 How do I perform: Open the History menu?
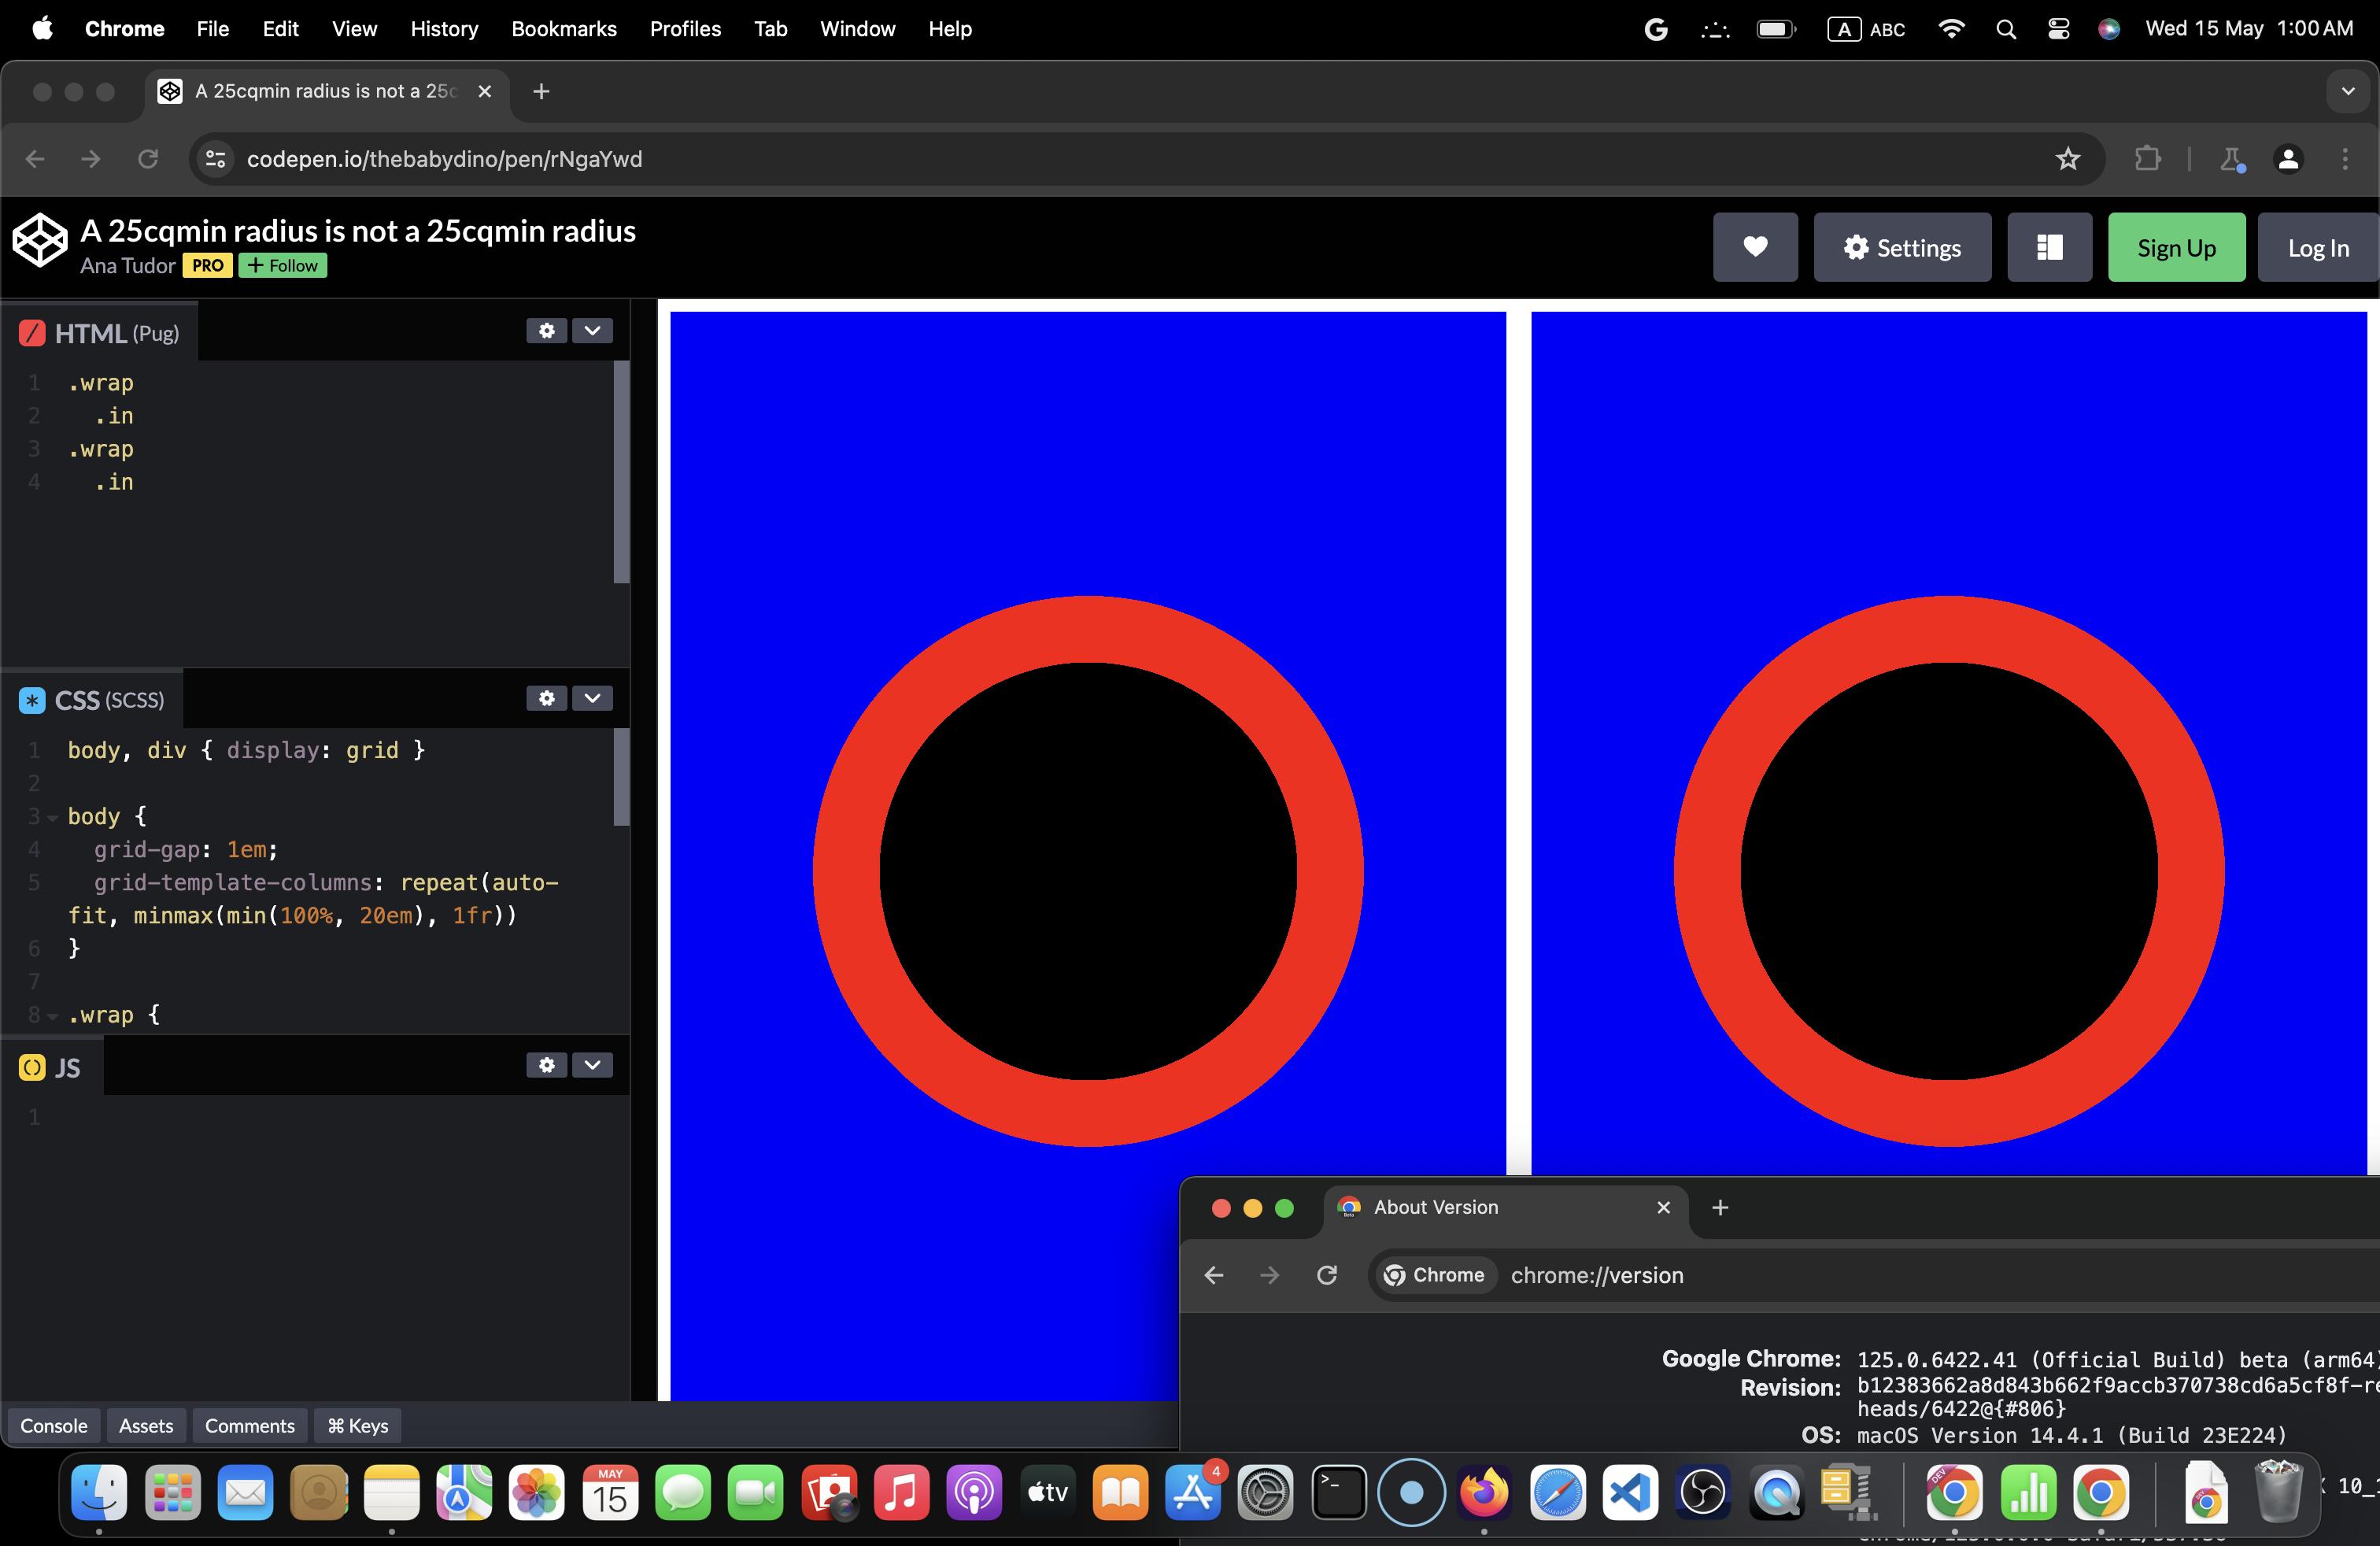click(444, 29)
